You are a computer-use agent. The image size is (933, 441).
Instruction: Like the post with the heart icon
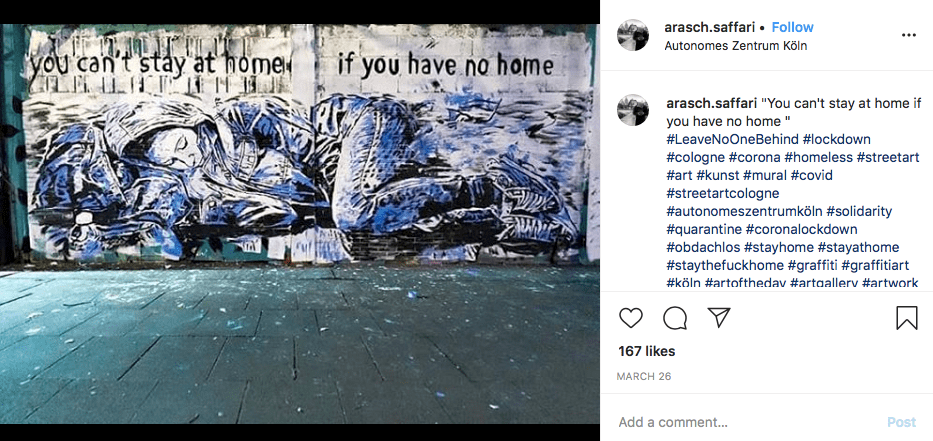(631, 318)
